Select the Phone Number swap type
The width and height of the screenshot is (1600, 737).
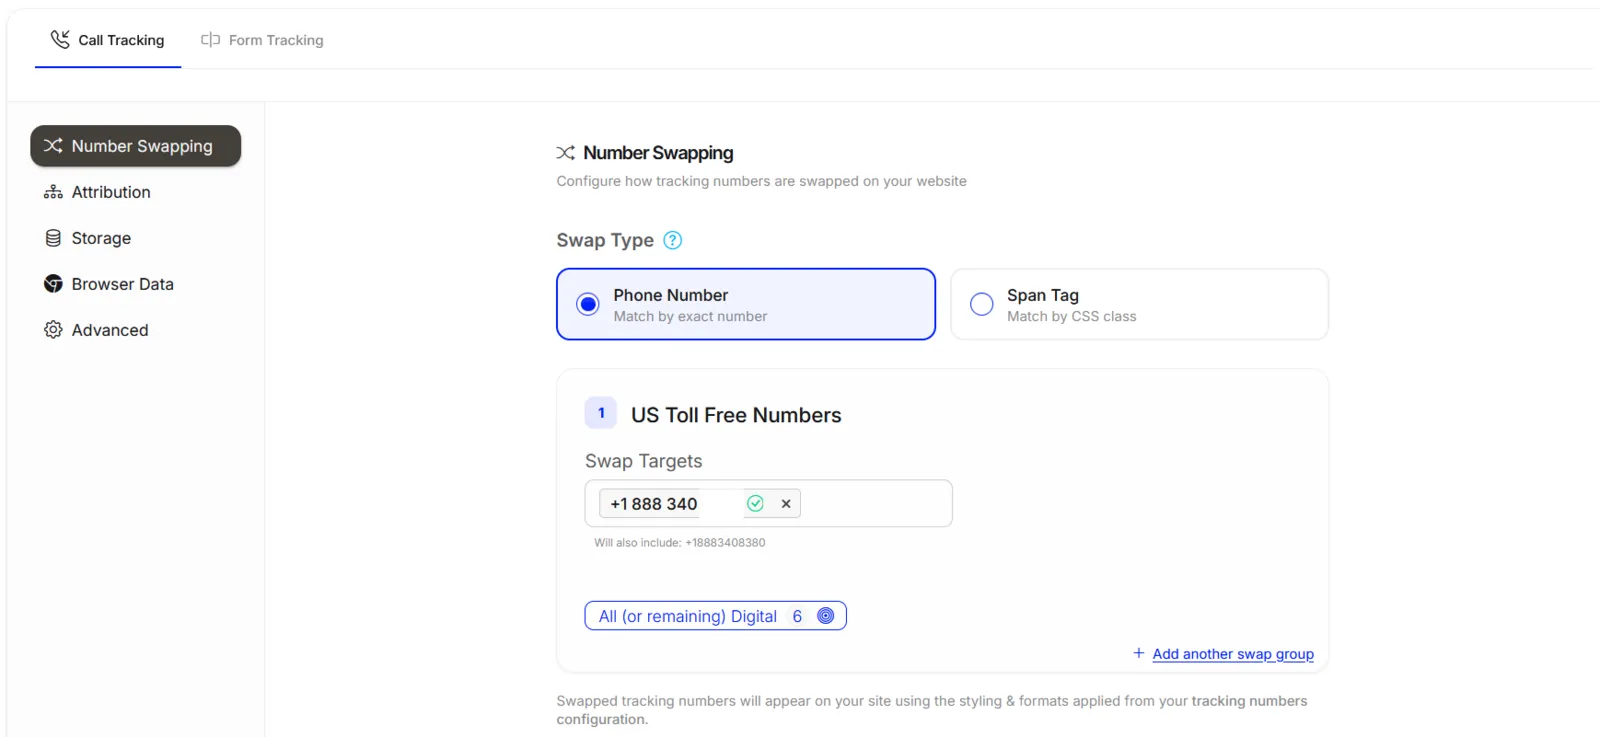click(x=746, y=304)
